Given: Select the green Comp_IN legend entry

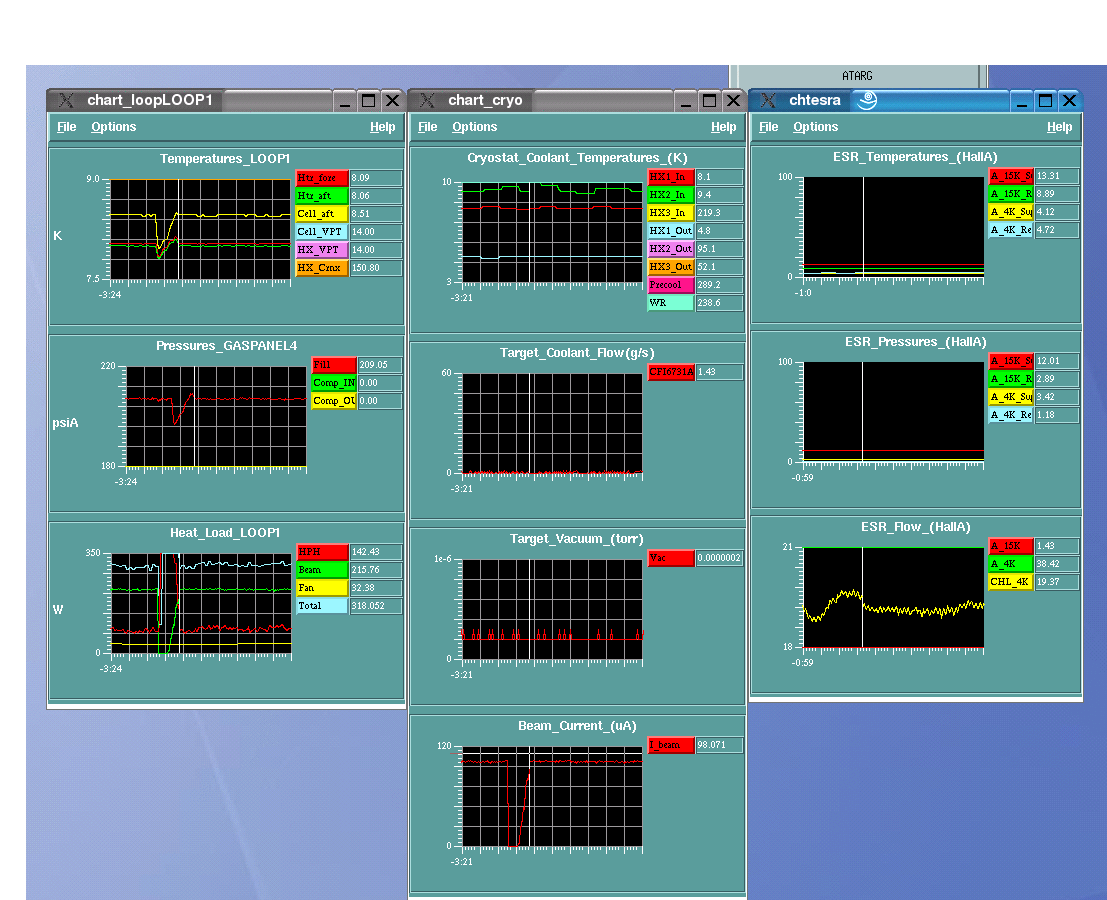Looking at the screenshot, I should (334, 383).
